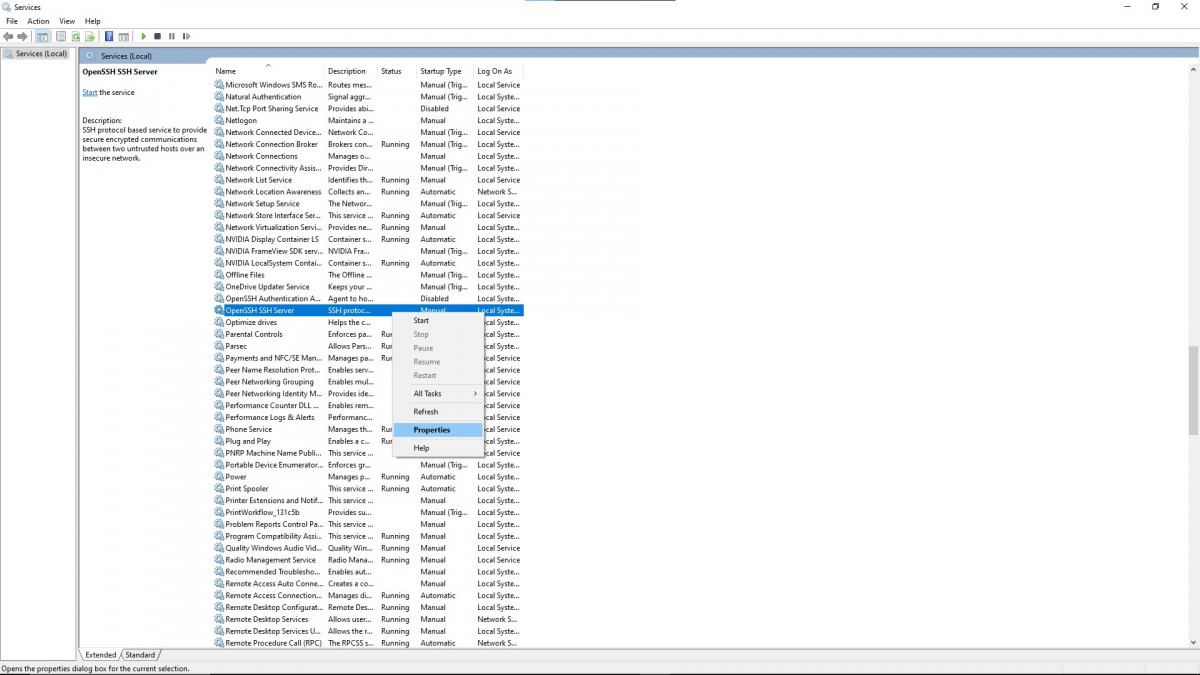Screen dimensions: 1200x675
Task: Click the Export List toolbar icon
Action: (90, 37)
